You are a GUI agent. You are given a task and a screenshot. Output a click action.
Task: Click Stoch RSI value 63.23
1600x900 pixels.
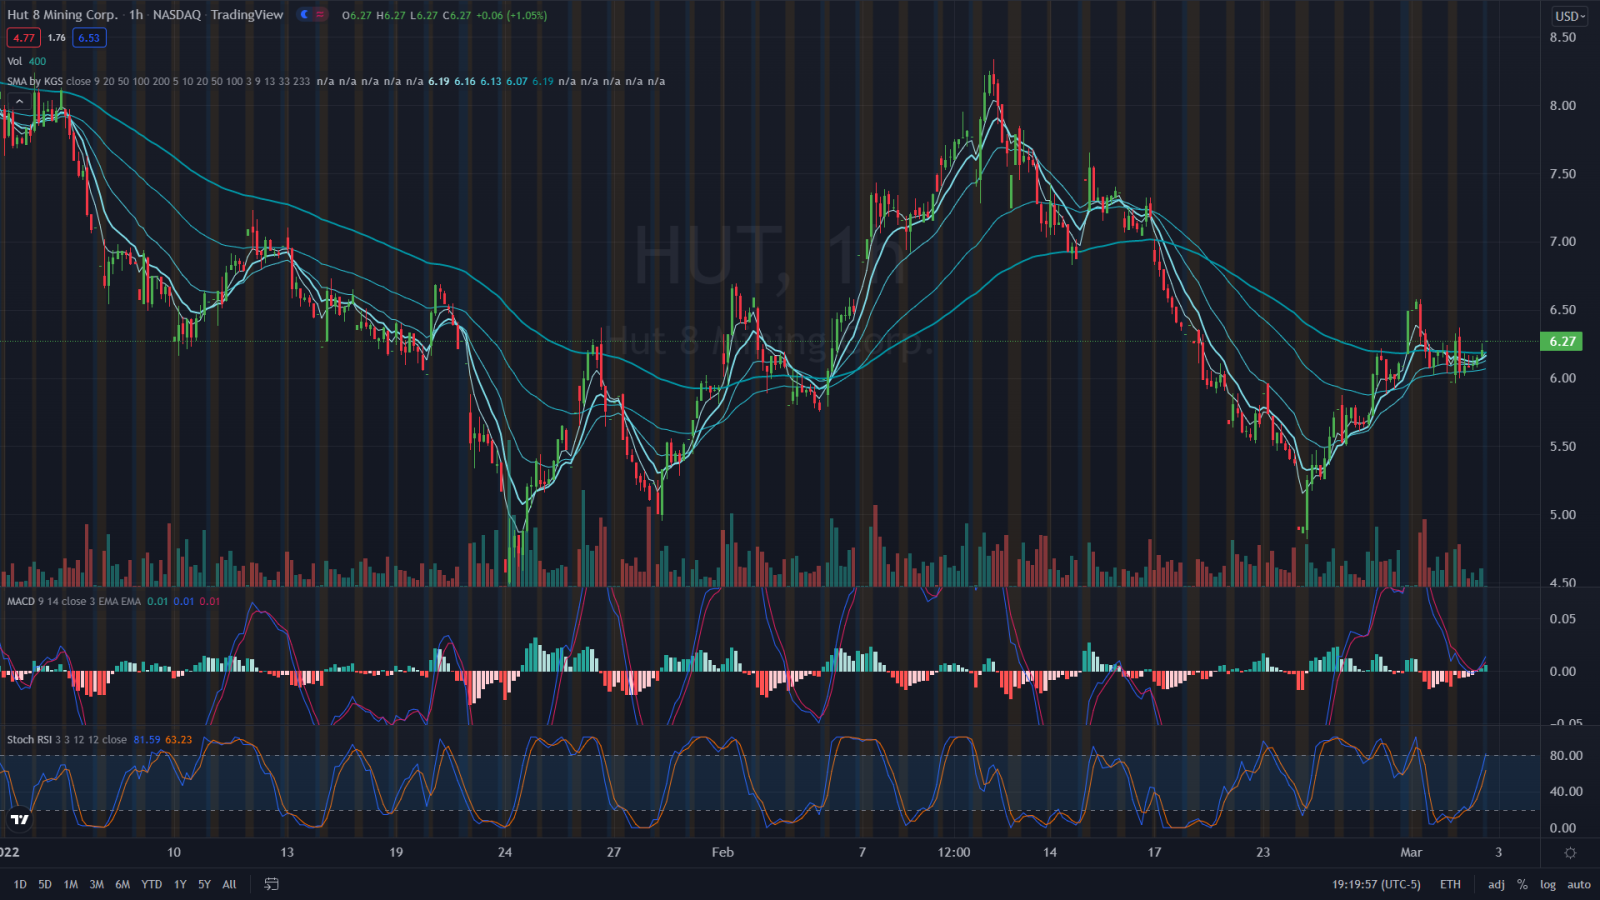click(178, 740)
